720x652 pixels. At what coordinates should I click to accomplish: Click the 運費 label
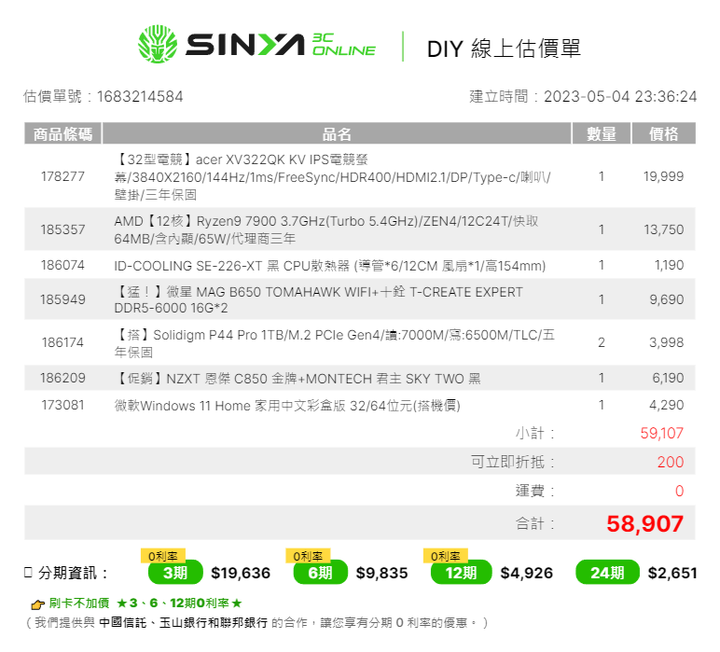[x=535, y=491]
